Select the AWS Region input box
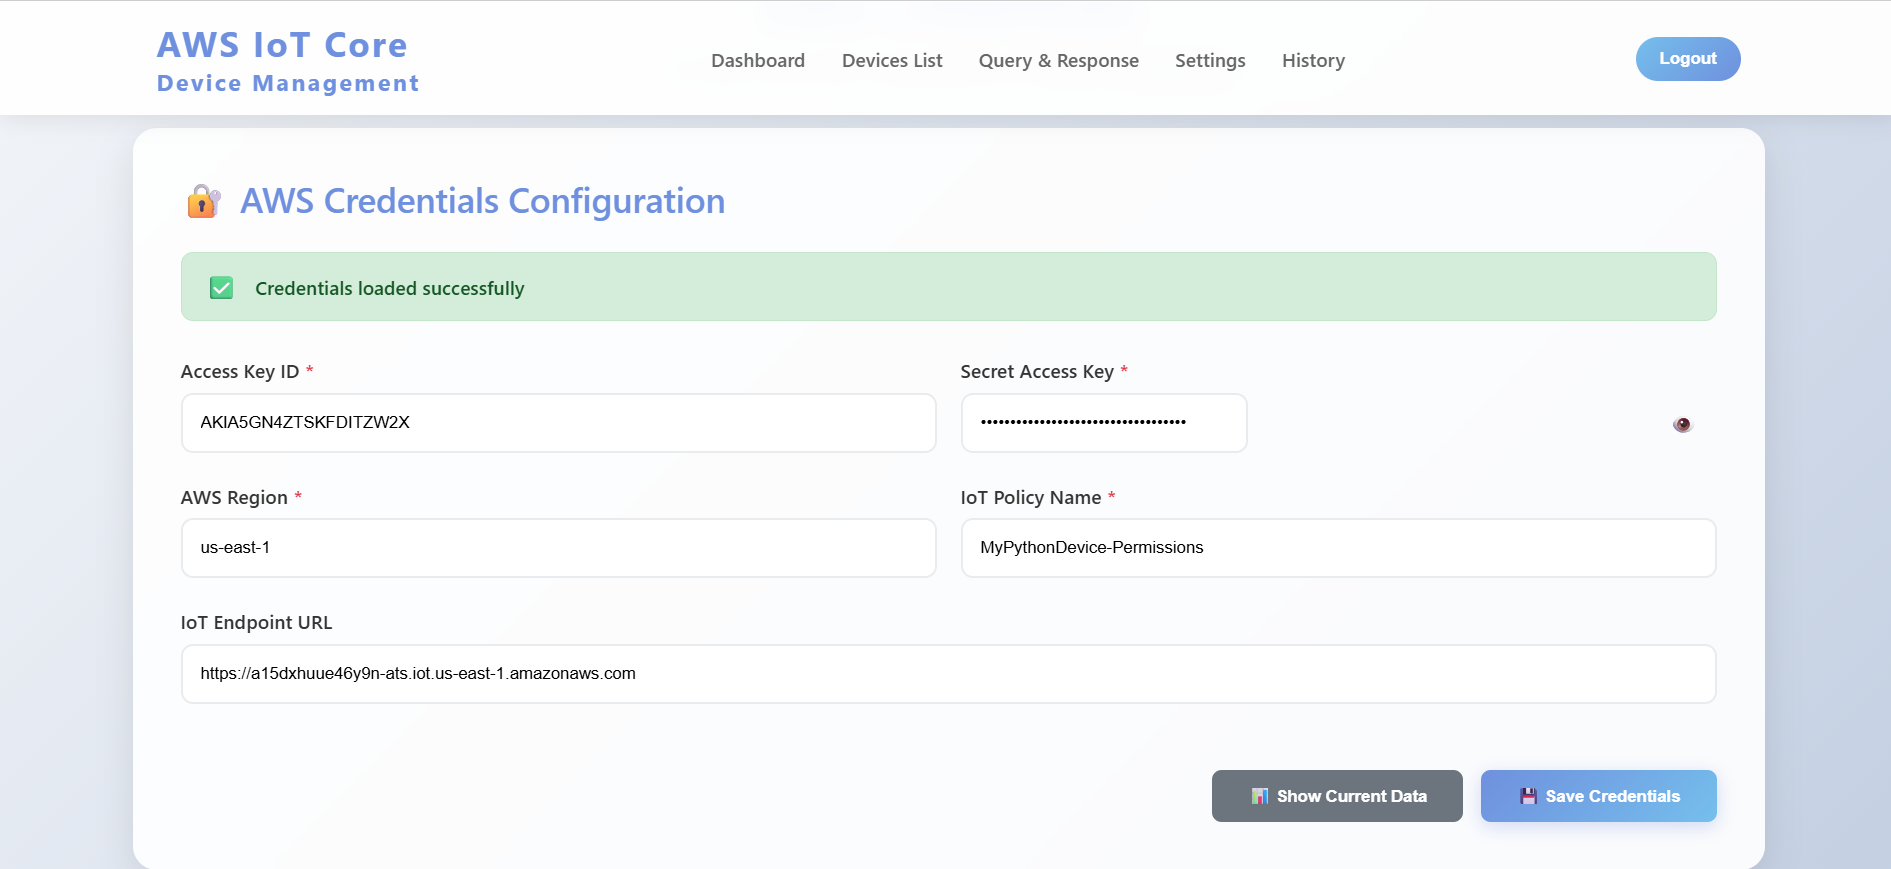The image size is (1891, 869). 558,548
